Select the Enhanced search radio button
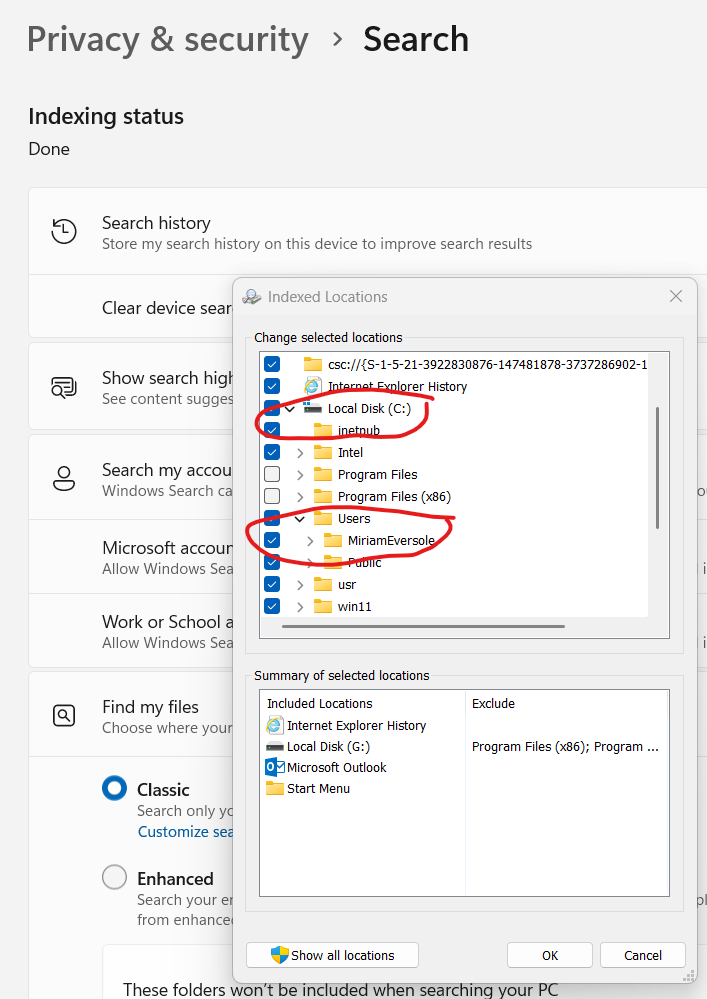The width and height of the screenshot is (707, 999). [115, 877]
